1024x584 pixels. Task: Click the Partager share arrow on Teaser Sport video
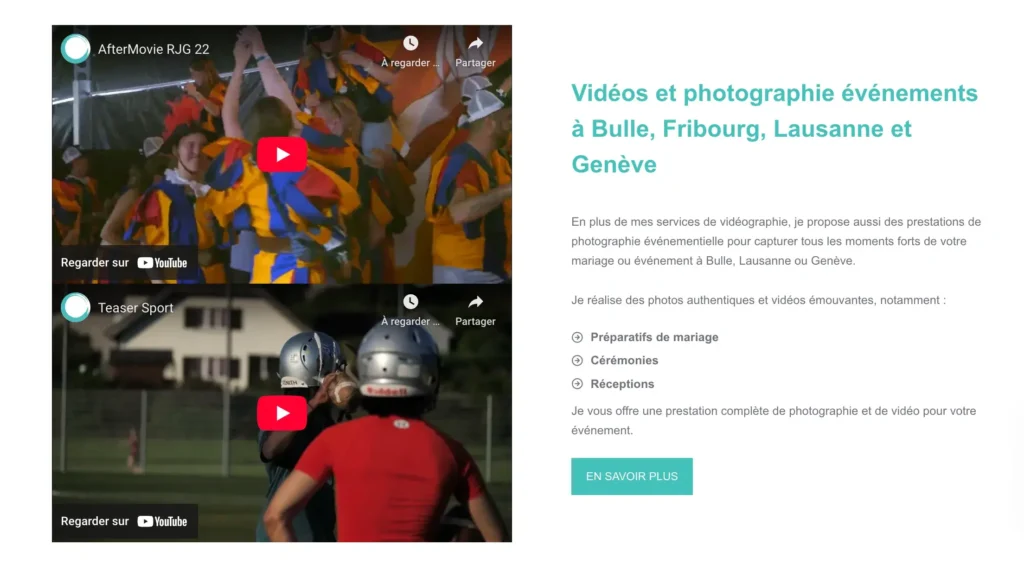pos(475,302)
